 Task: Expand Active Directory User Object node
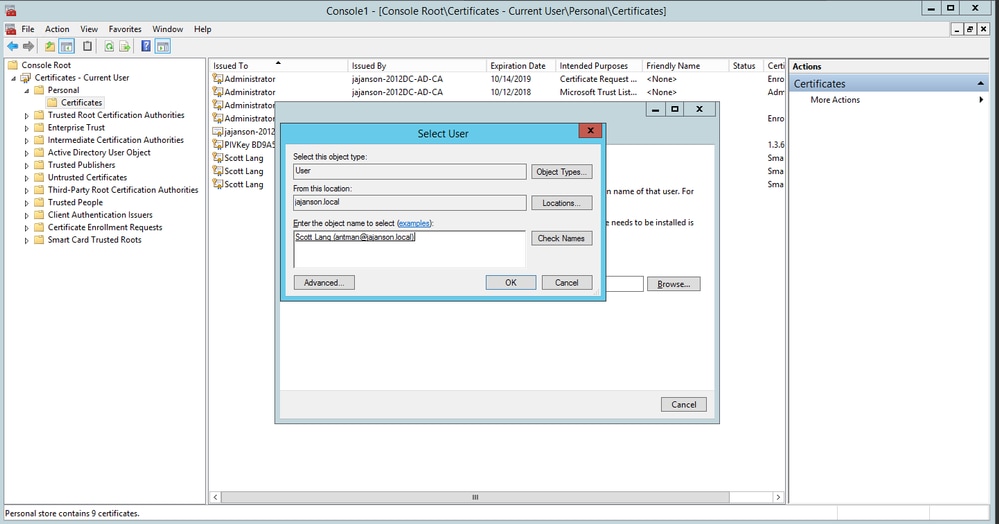point(27,153)
